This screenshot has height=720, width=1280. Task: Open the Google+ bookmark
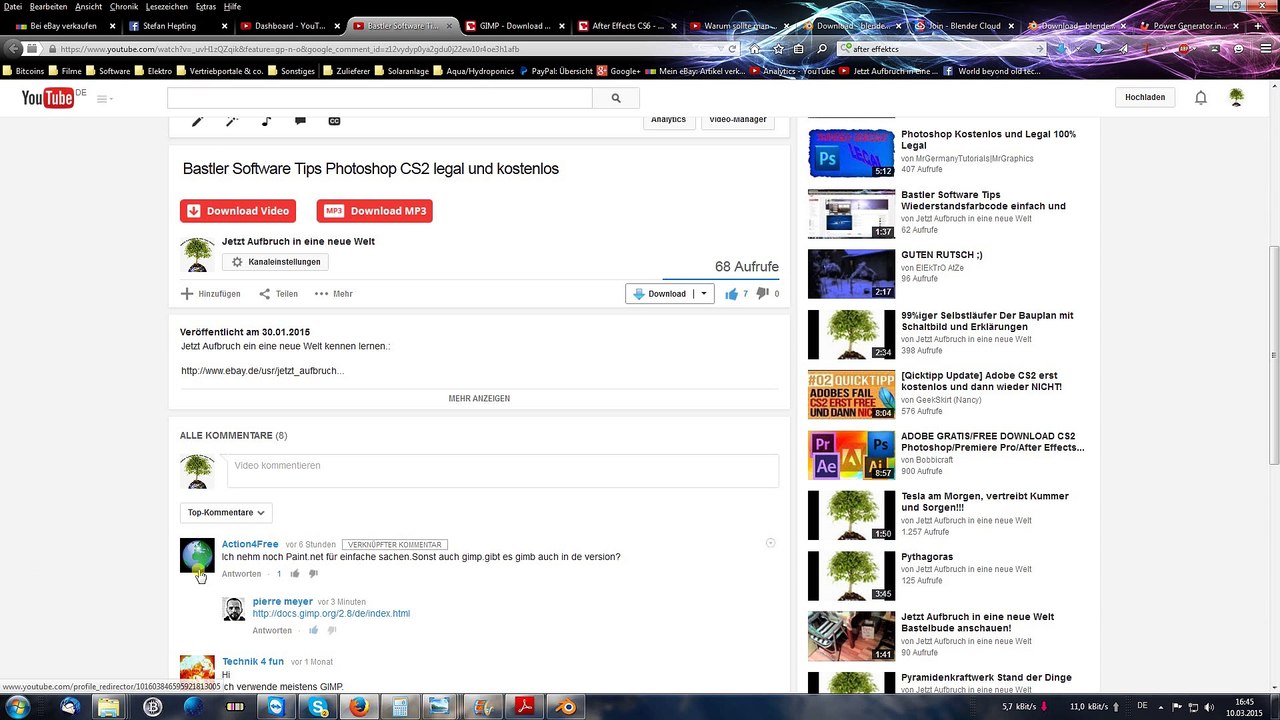(618, 71)
